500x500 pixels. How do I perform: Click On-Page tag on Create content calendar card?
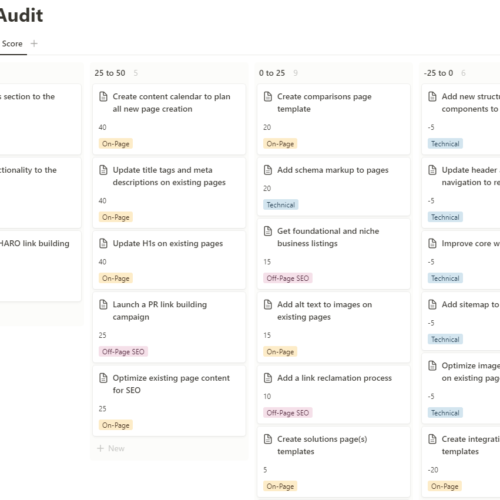(x=116, y=144)
